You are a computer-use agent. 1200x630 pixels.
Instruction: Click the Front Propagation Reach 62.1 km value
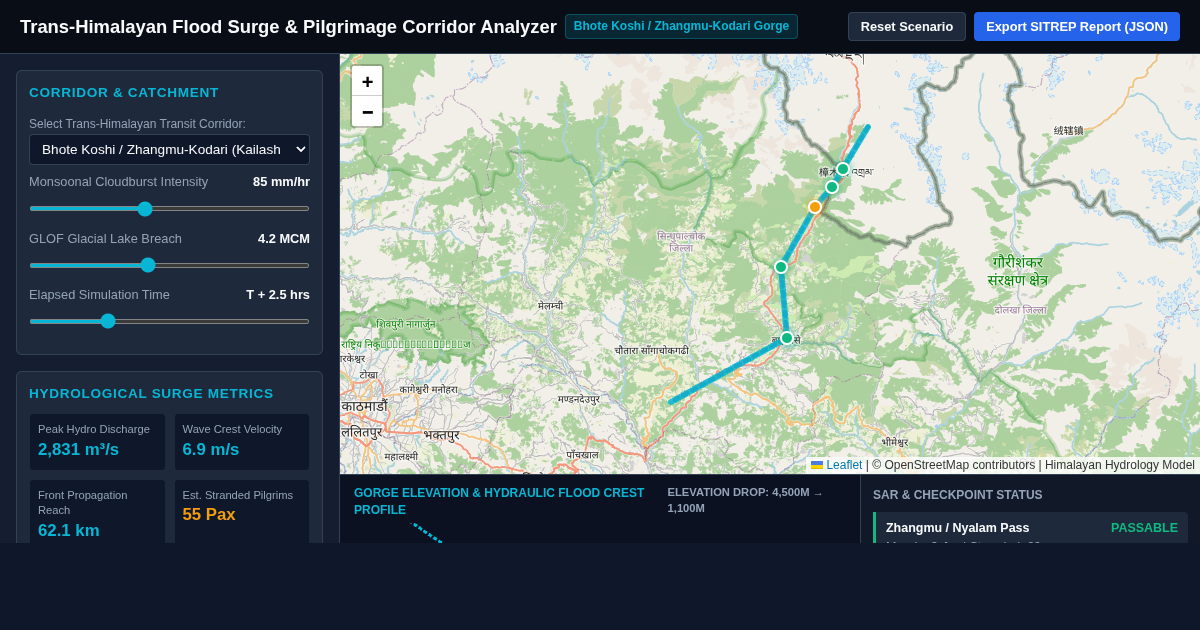(x=69, y=531)
